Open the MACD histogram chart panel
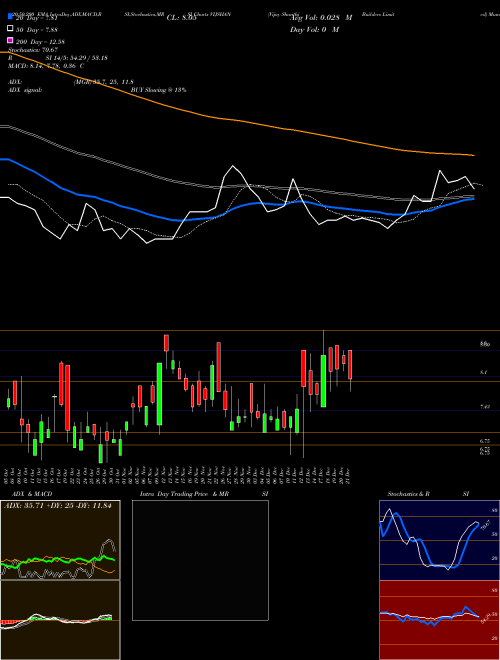Viewport: 500px width, 660px height. pyautogui.click(x=60, y=620)
